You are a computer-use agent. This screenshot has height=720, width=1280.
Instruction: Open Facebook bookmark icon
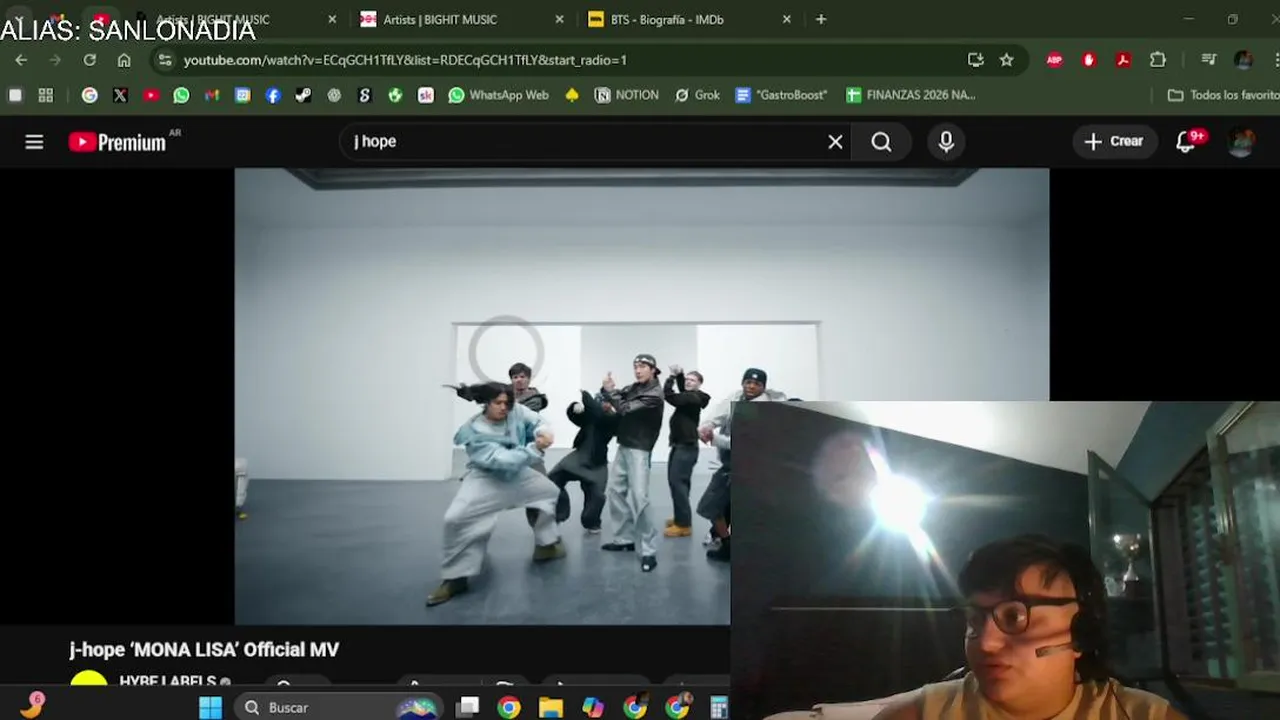click(x=273, y=95)
